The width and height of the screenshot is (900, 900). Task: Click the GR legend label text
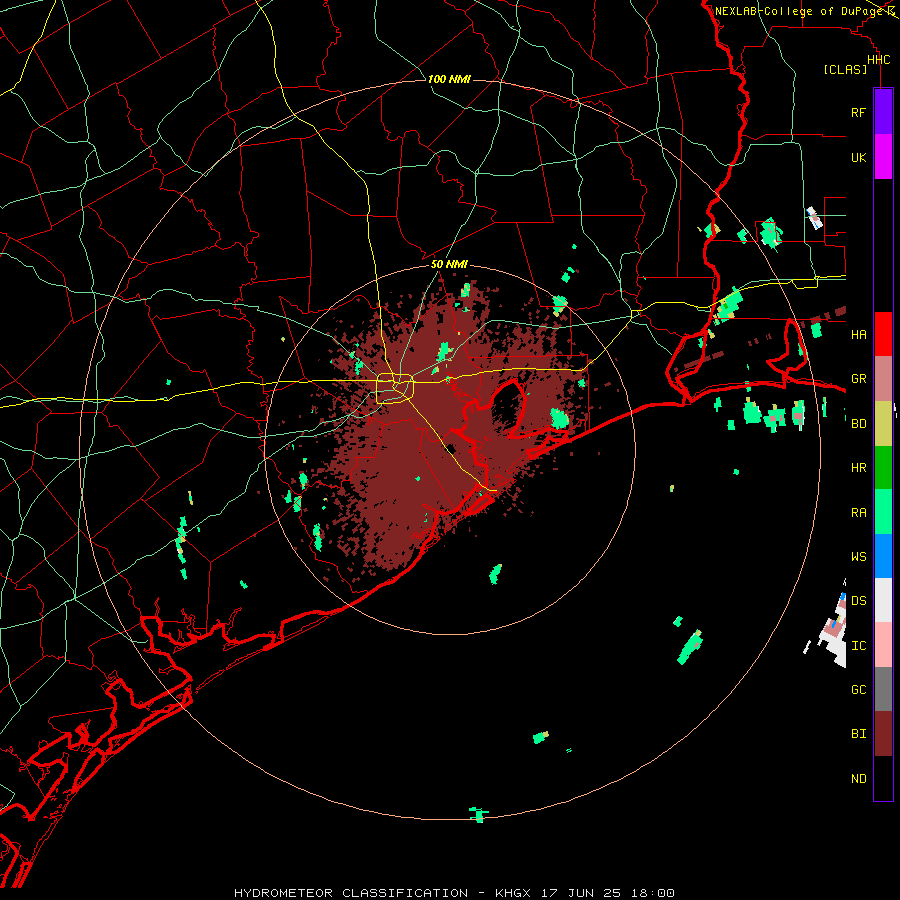pyautogui.click(x=858, y=379)
